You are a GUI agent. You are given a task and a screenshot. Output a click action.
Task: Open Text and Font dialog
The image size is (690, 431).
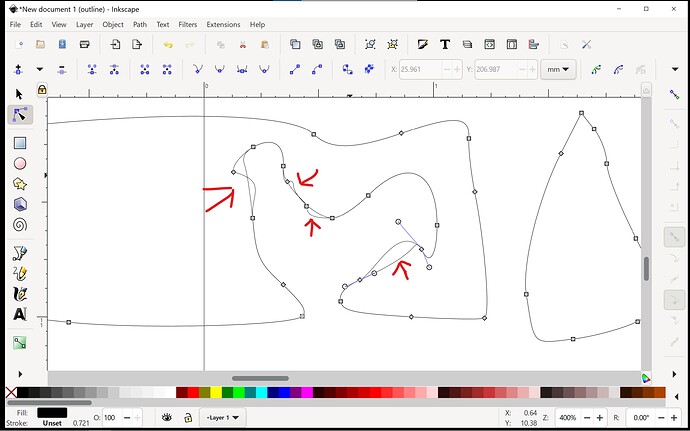[445, 44]
